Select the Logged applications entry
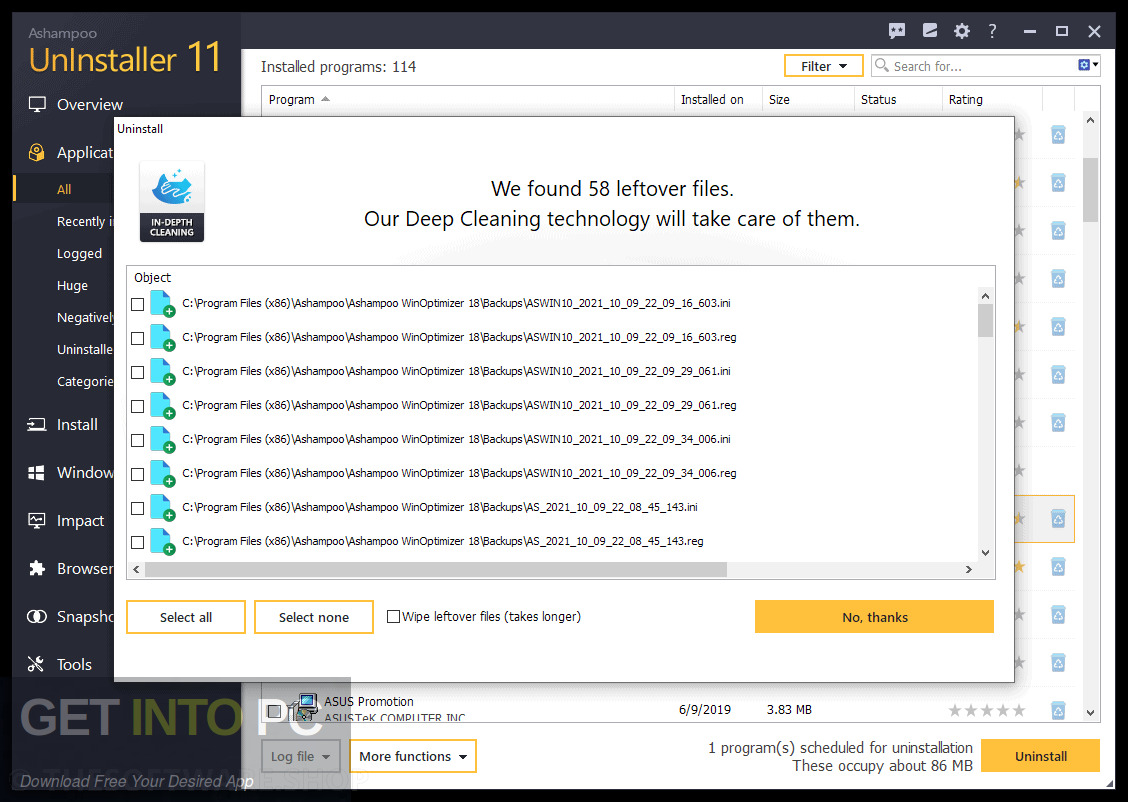This screenshot has height=802, width=1128. 79,253
